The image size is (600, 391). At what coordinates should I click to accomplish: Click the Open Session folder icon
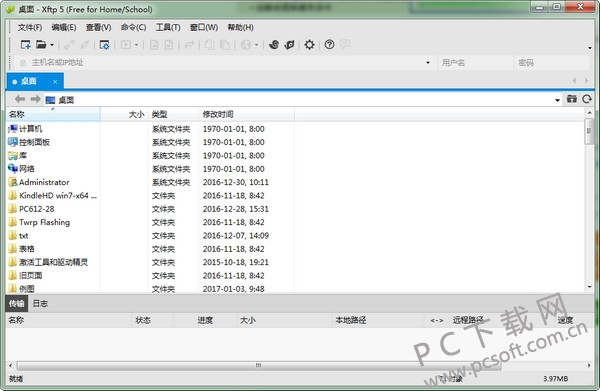[41, 45]
